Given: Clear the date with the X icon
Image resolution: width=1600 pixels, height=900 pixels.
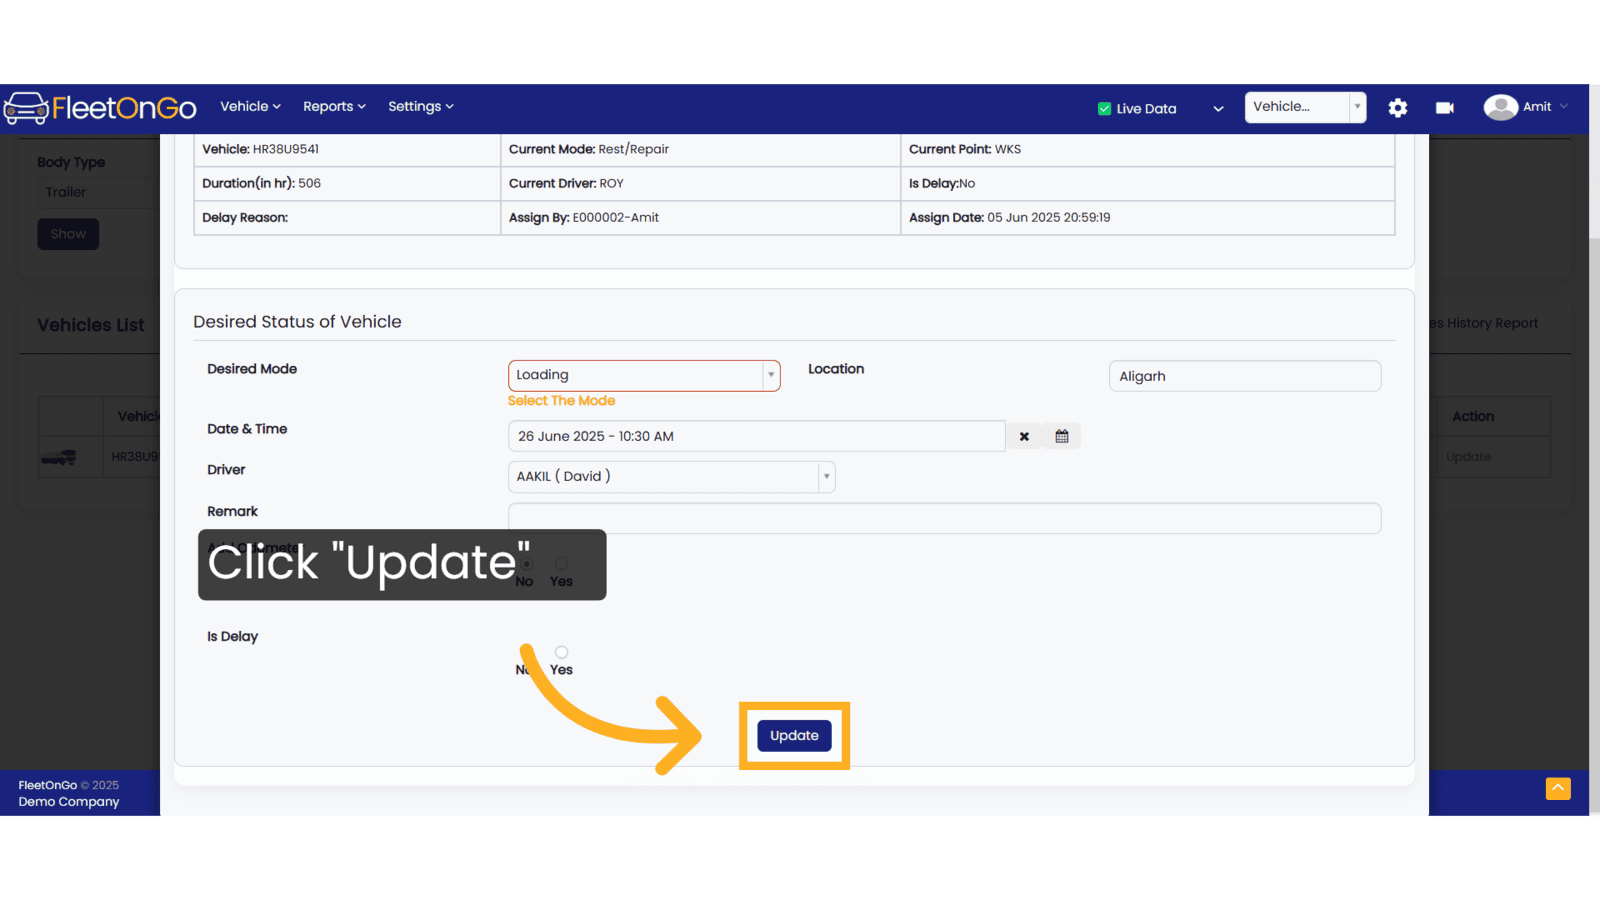Looking at the screenshot, I should click(1024, 437).
